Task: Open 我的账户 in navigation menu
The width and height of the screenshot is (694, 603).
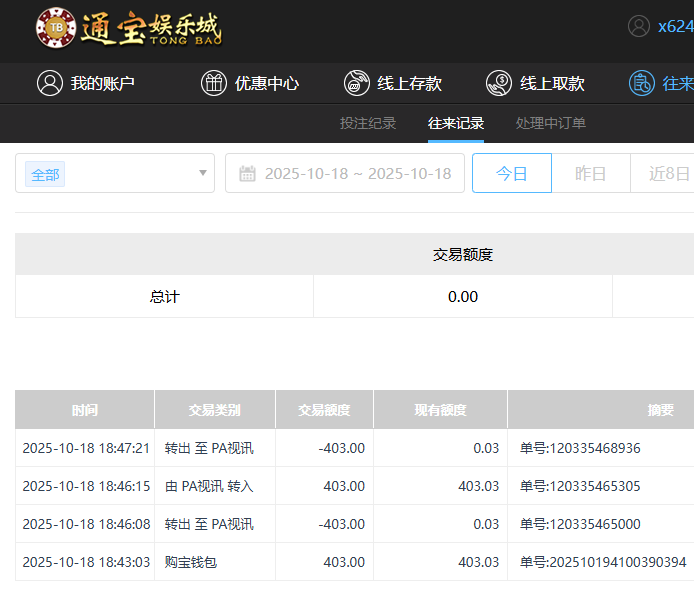Action: coord(102,83)
